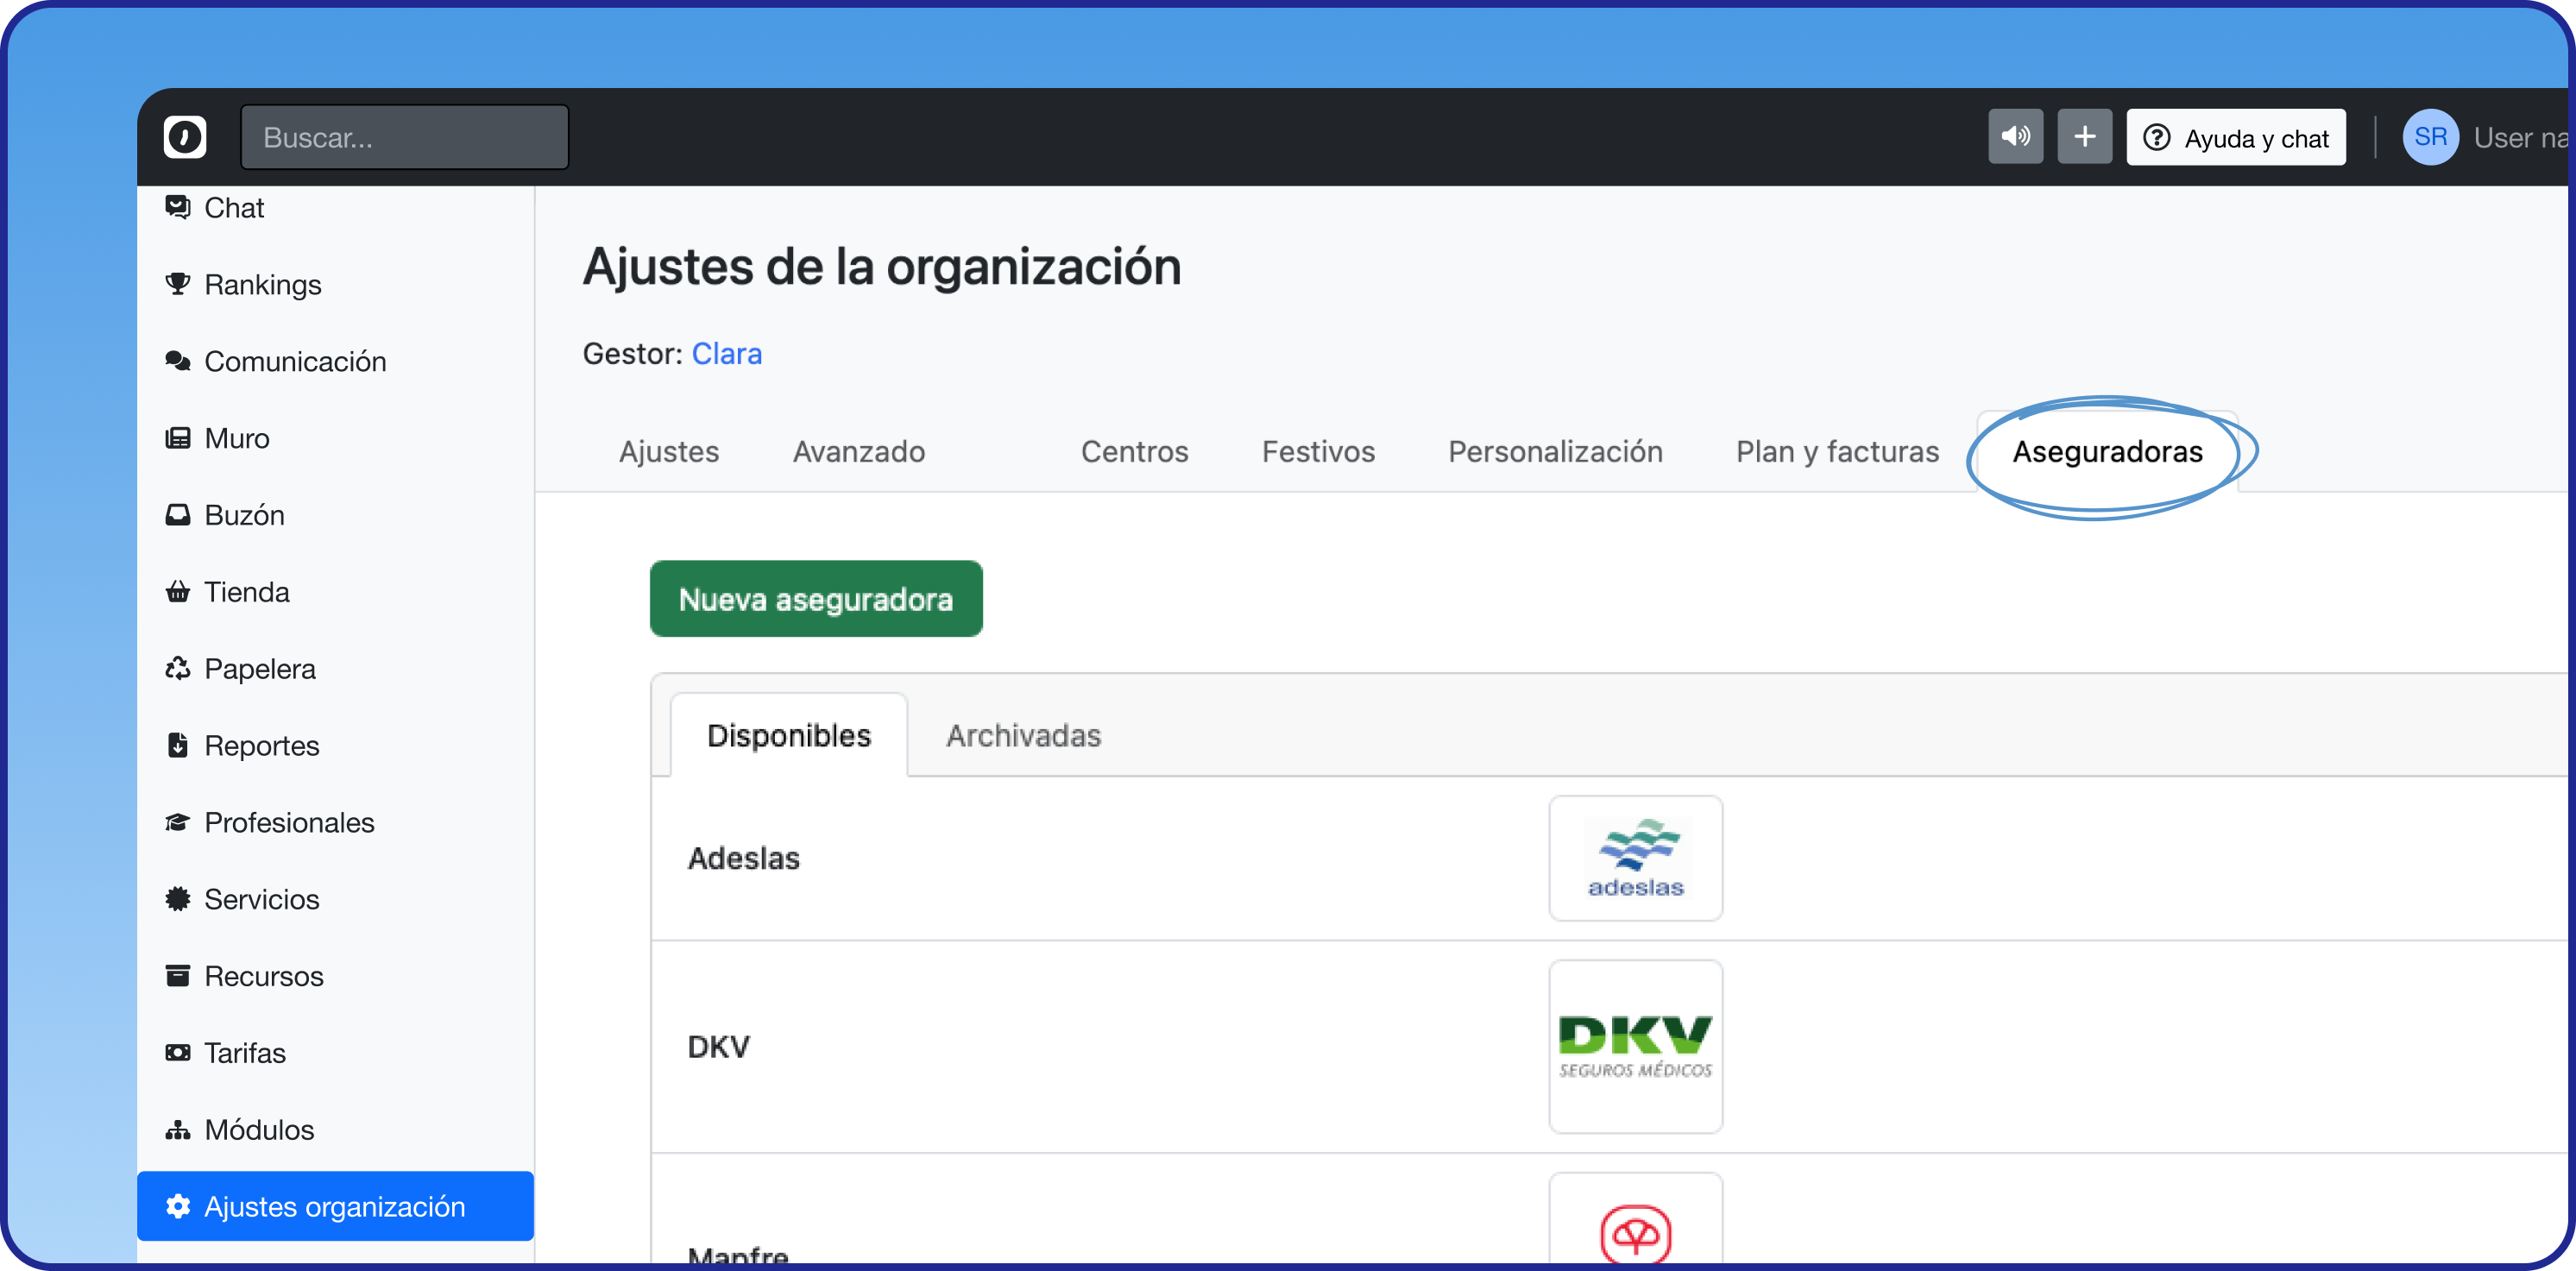This screenshot has width=2576, height=1271.
Task: Open the Centros tab
Action: coord(1134,452)
